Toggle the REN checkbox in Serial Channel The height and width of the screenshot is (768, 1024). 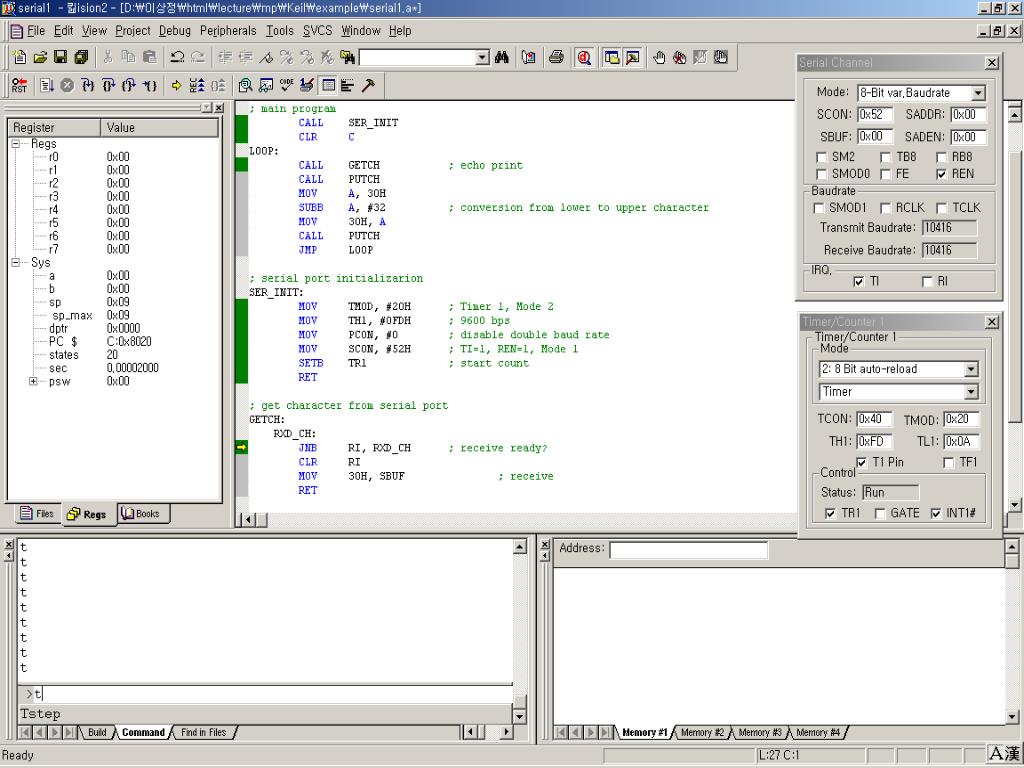pos(941,174)
